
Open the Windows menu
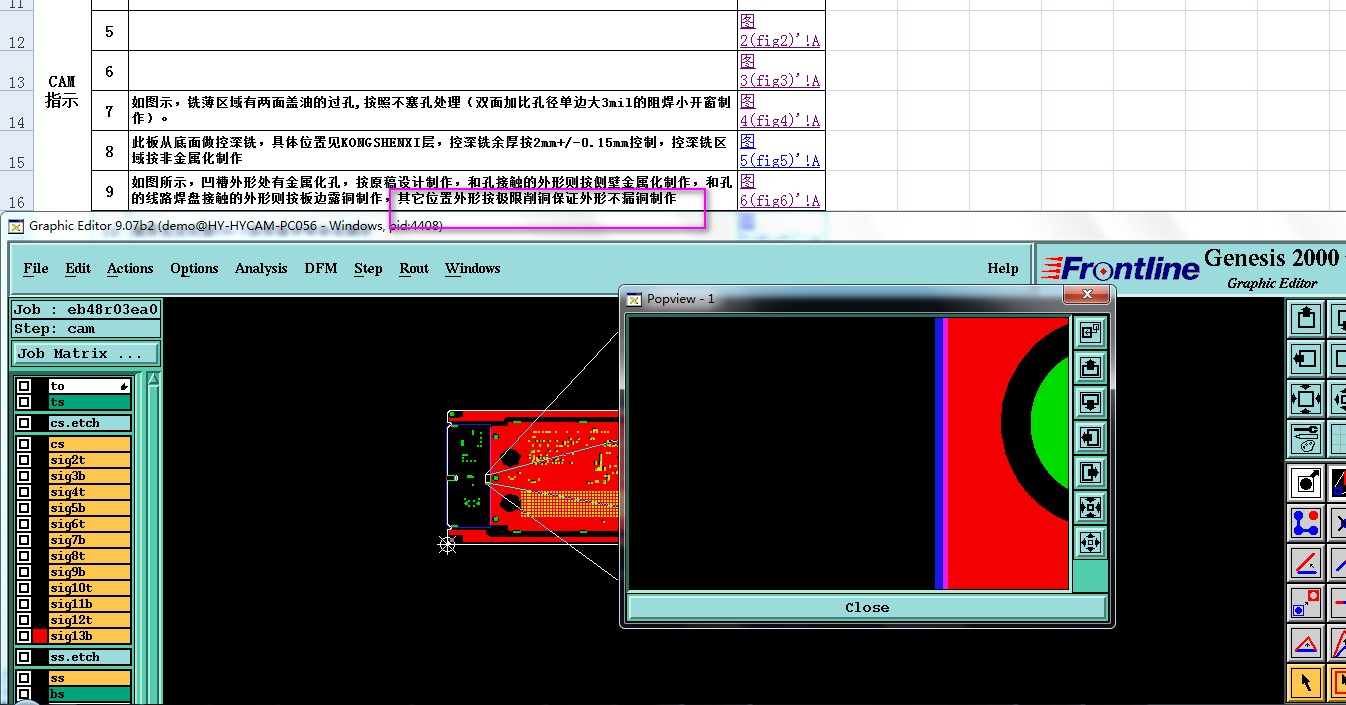[472, 268]
